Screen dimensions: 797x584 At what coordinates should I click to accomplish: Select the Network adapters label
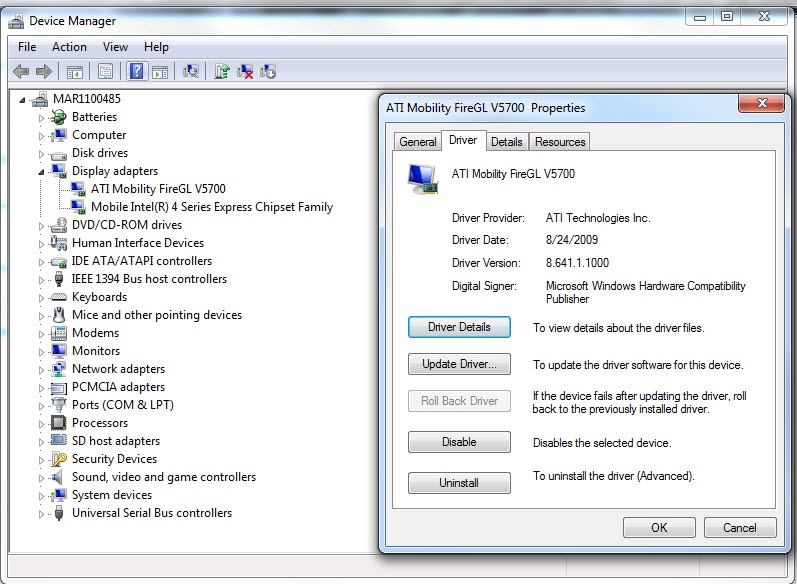118,369
